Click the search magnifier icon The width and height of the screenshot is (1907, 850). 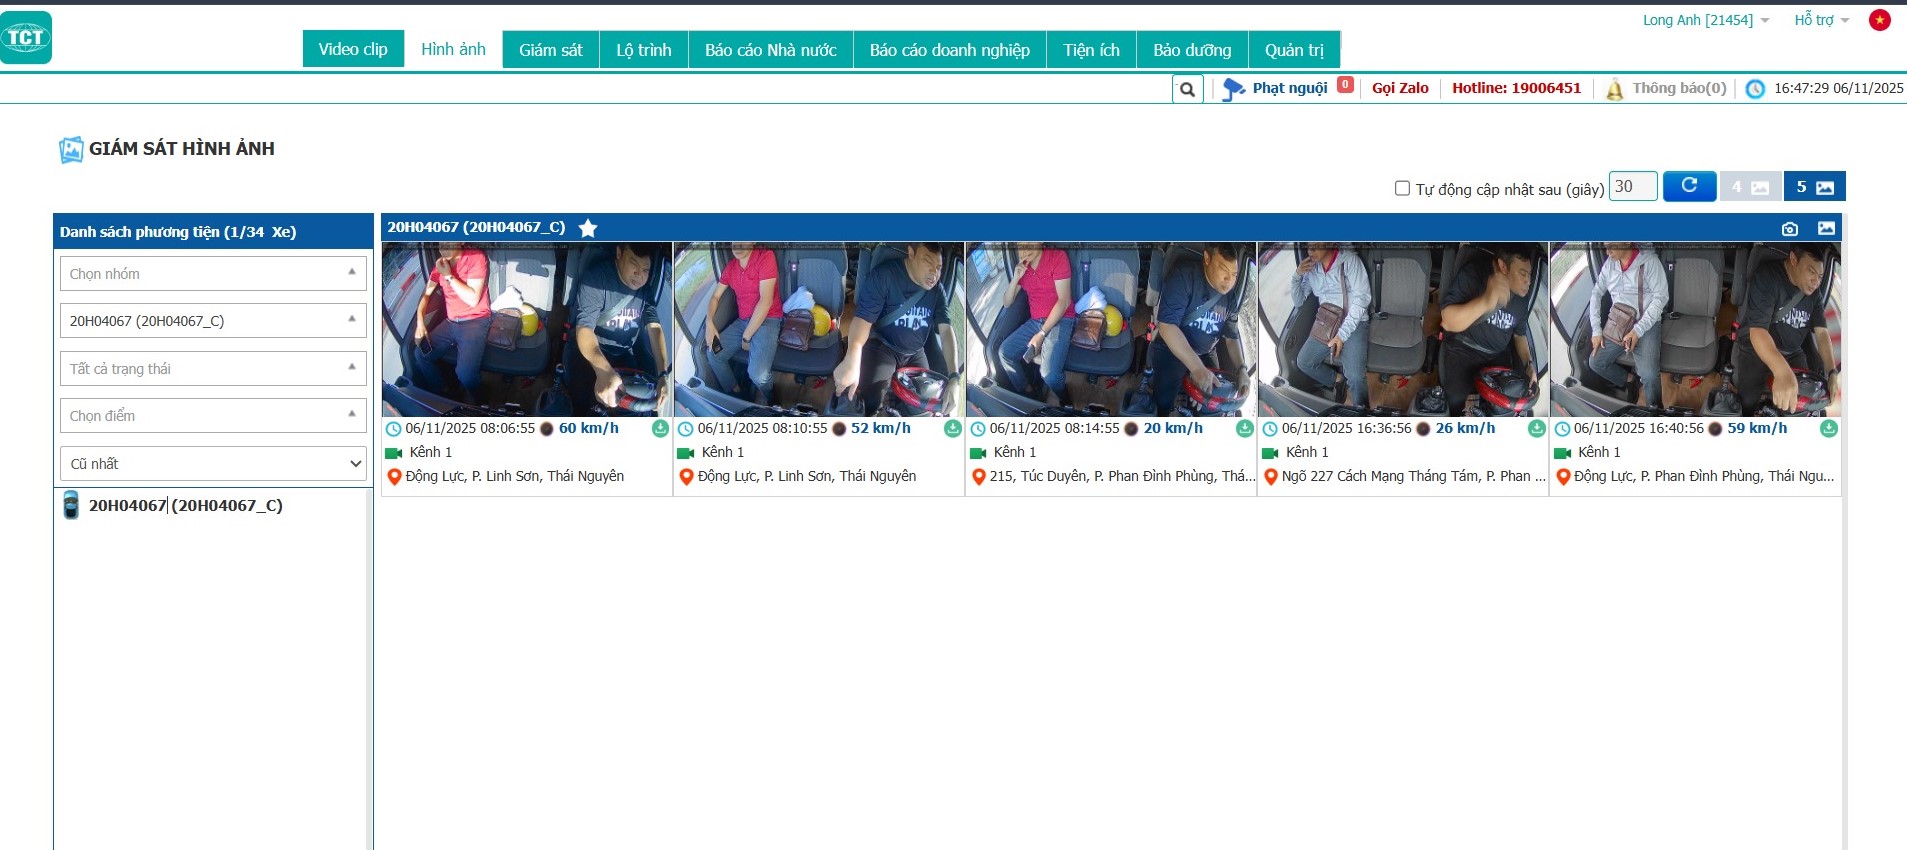pos(1187,89)
